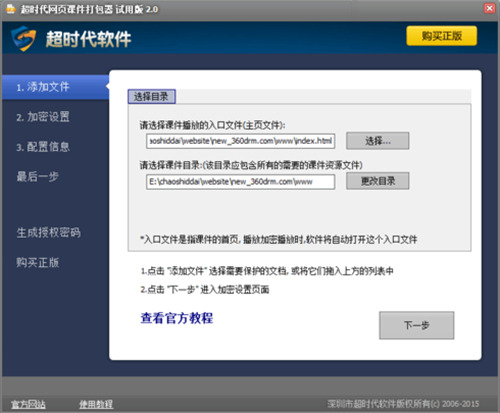Go to step 2. 加密设置
This screenshot has height=413, width=500.
[43, 117]
